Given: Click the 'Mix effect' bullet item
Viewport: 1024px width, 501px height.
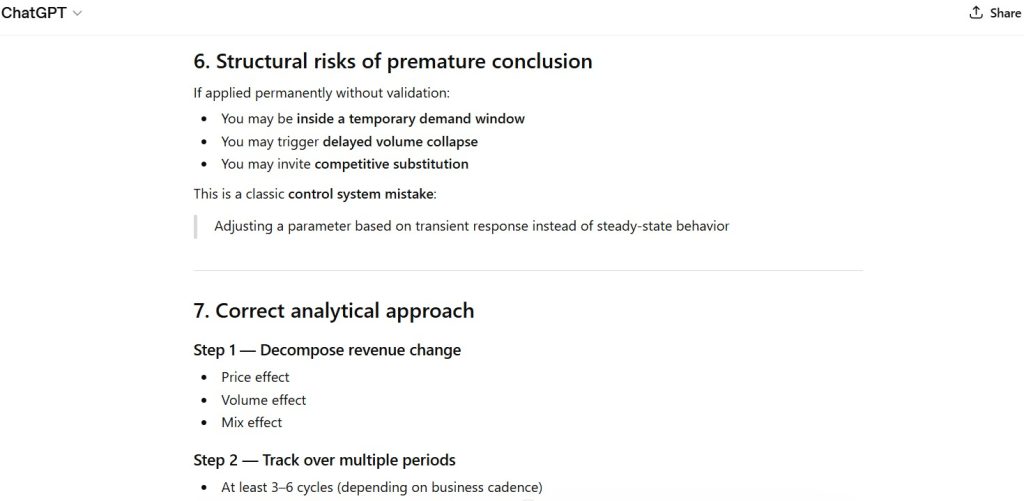Looking at the screenshot, I should click(x=251, y=422).
